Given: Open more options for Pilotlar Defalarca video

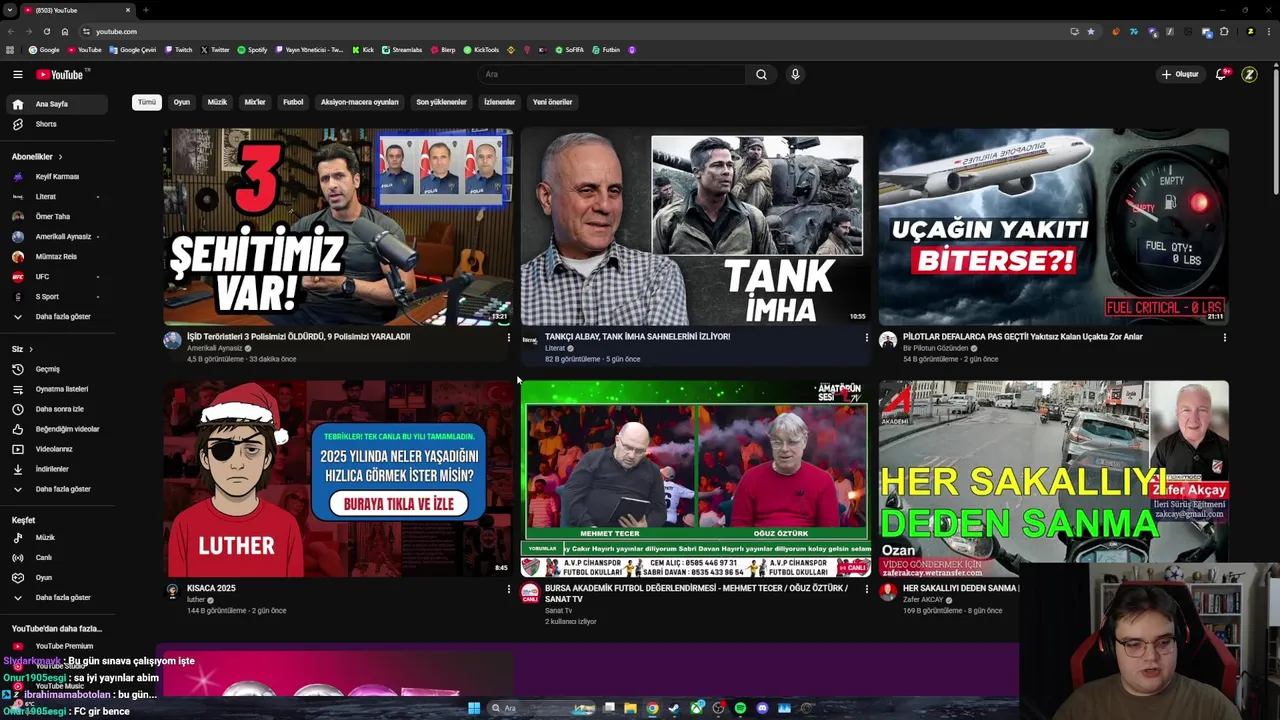Looking at the screenshot, I should pyautogui.click(x=1224, y=338).
